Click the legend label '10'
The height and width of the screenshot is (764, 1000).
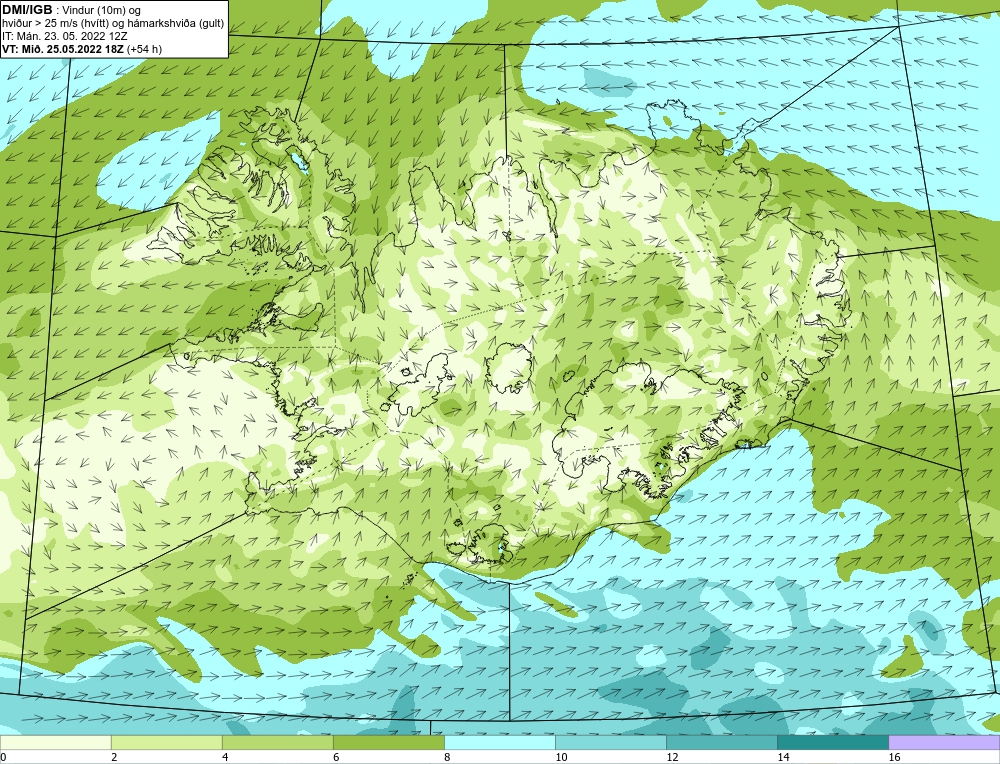tap(561, 757)
